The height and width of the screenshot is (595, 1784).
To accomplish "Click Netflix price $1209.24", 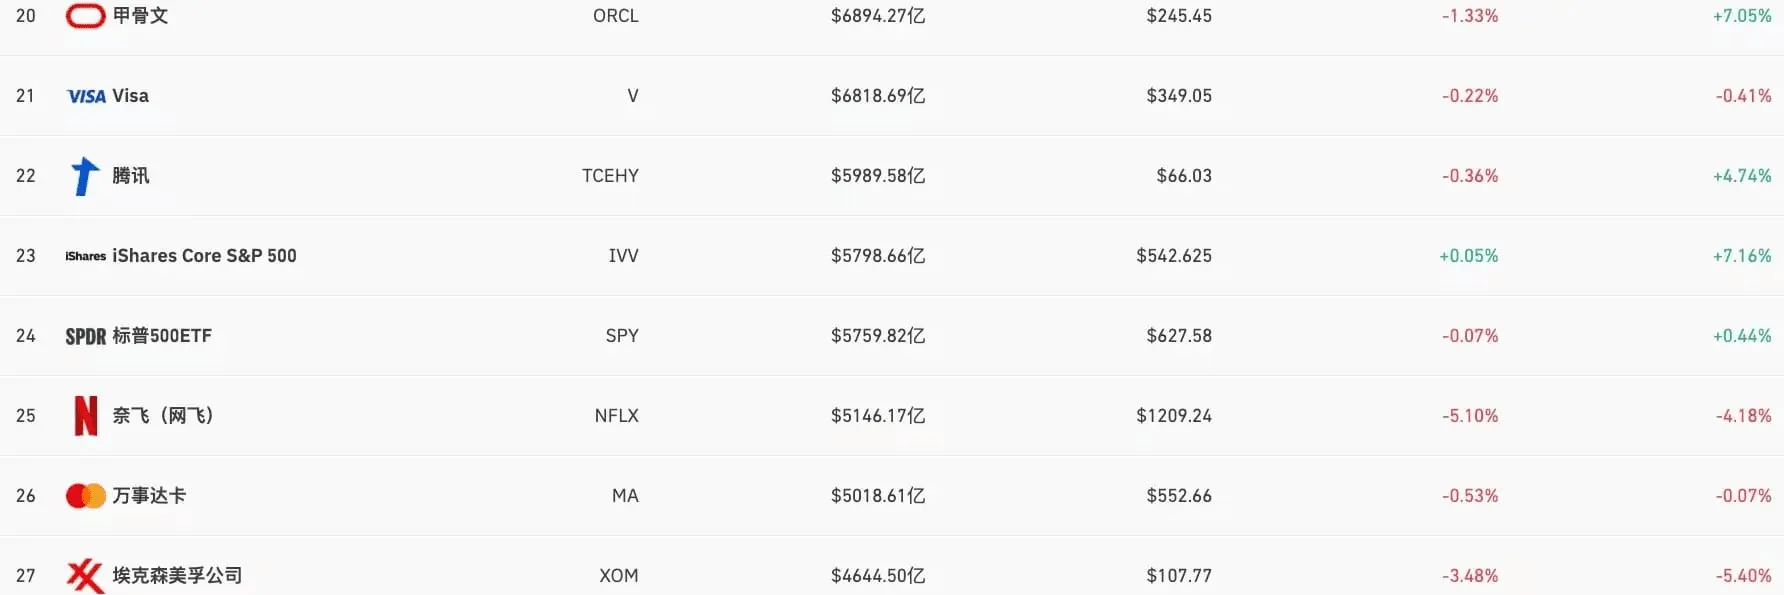I will [1174, 416].
